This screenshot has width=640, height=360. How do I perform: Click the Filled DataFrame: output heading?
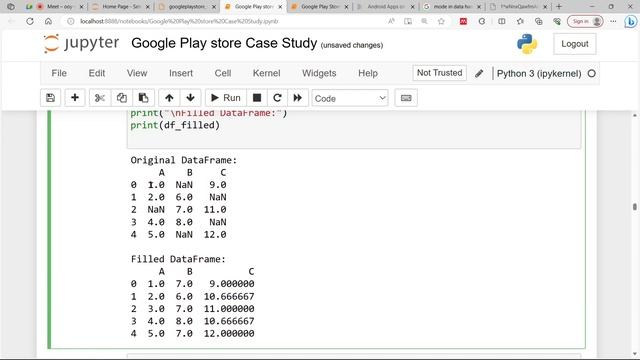[x=178, y=259]
